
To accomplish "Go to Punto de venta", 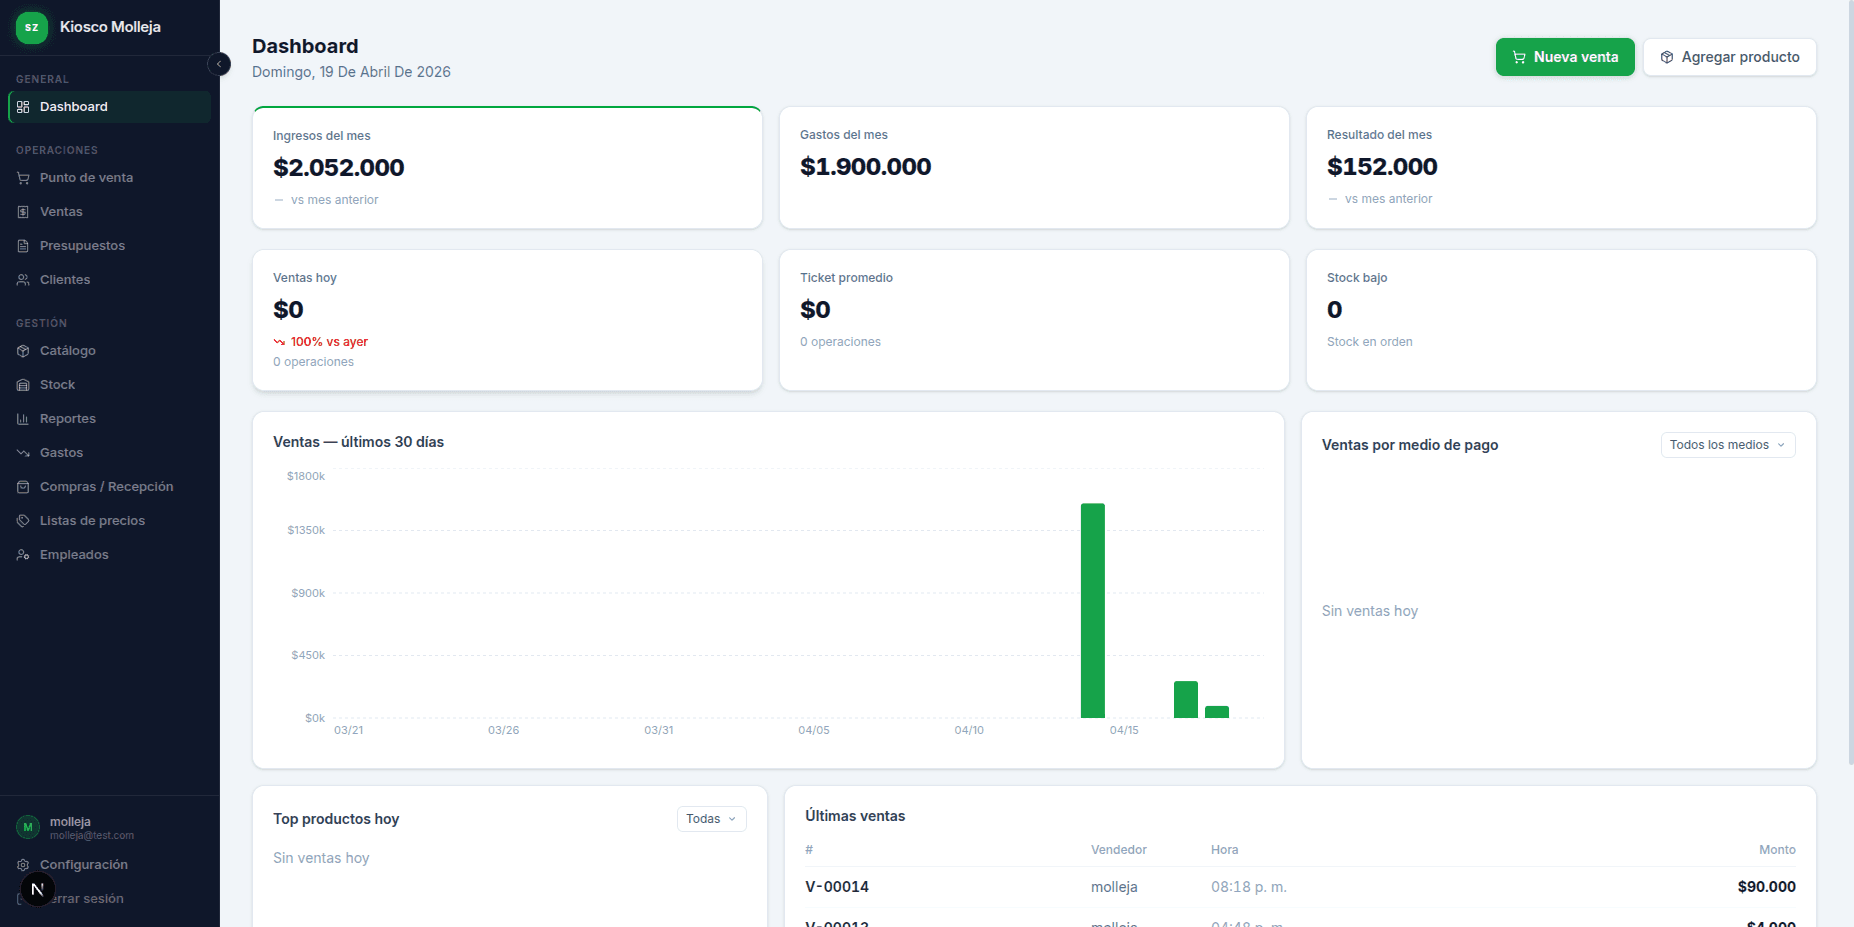I will pos(110,178).
